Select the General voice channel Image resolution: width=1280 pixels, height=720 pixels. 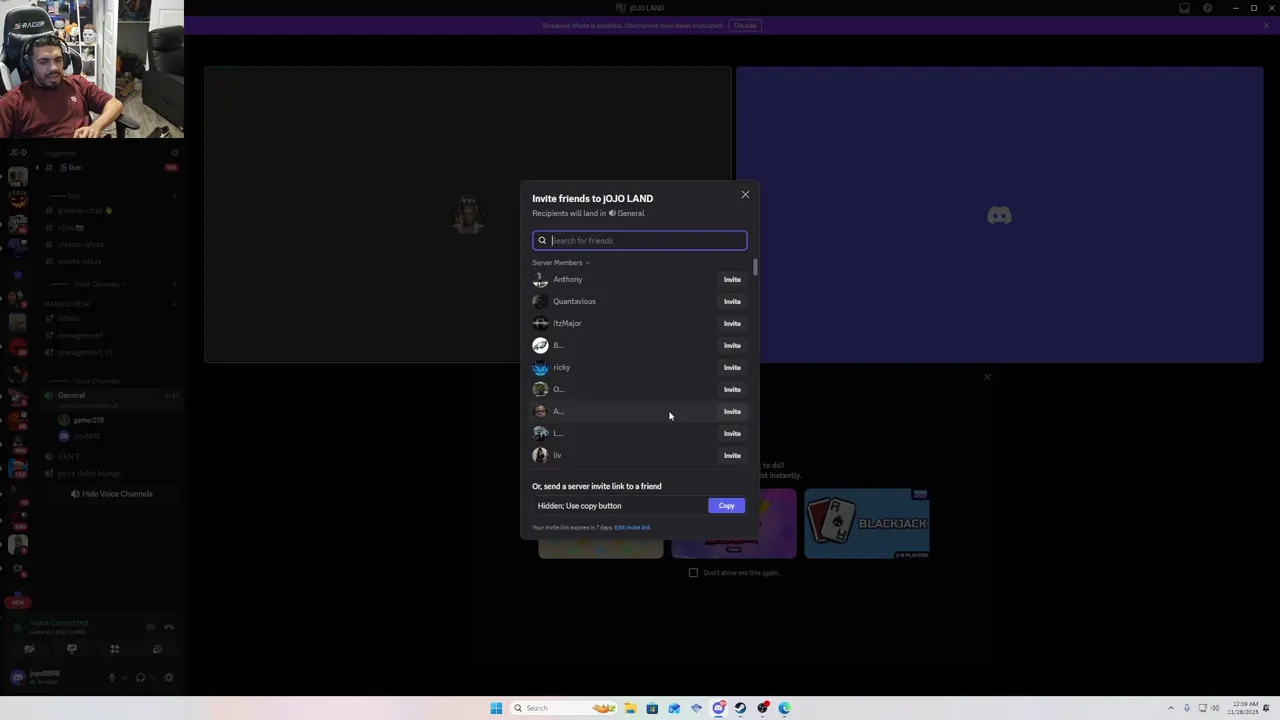click(x=110, y=396)
